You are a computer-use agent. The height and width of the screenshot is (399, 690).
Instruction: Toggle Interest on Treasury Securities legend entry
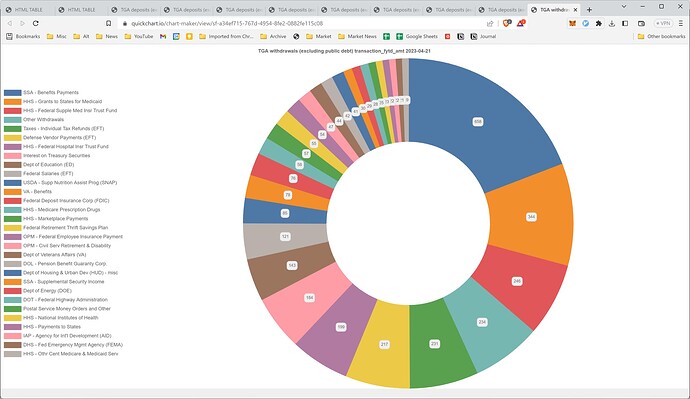(47, 156)
